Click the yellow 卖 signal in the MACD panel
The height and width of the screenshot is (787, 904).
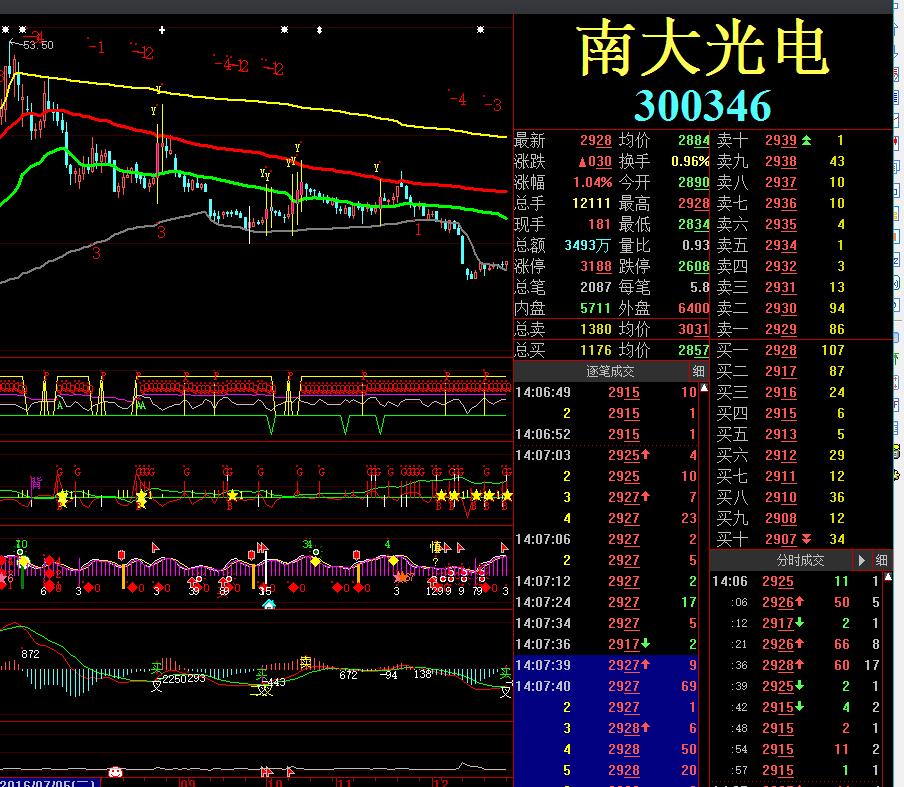point(306,662)
